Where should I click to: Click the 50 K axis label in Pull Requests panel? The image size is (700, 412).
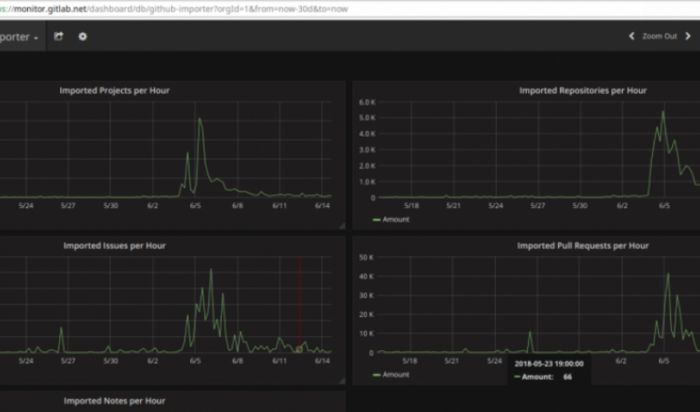[x=367, y=258]
